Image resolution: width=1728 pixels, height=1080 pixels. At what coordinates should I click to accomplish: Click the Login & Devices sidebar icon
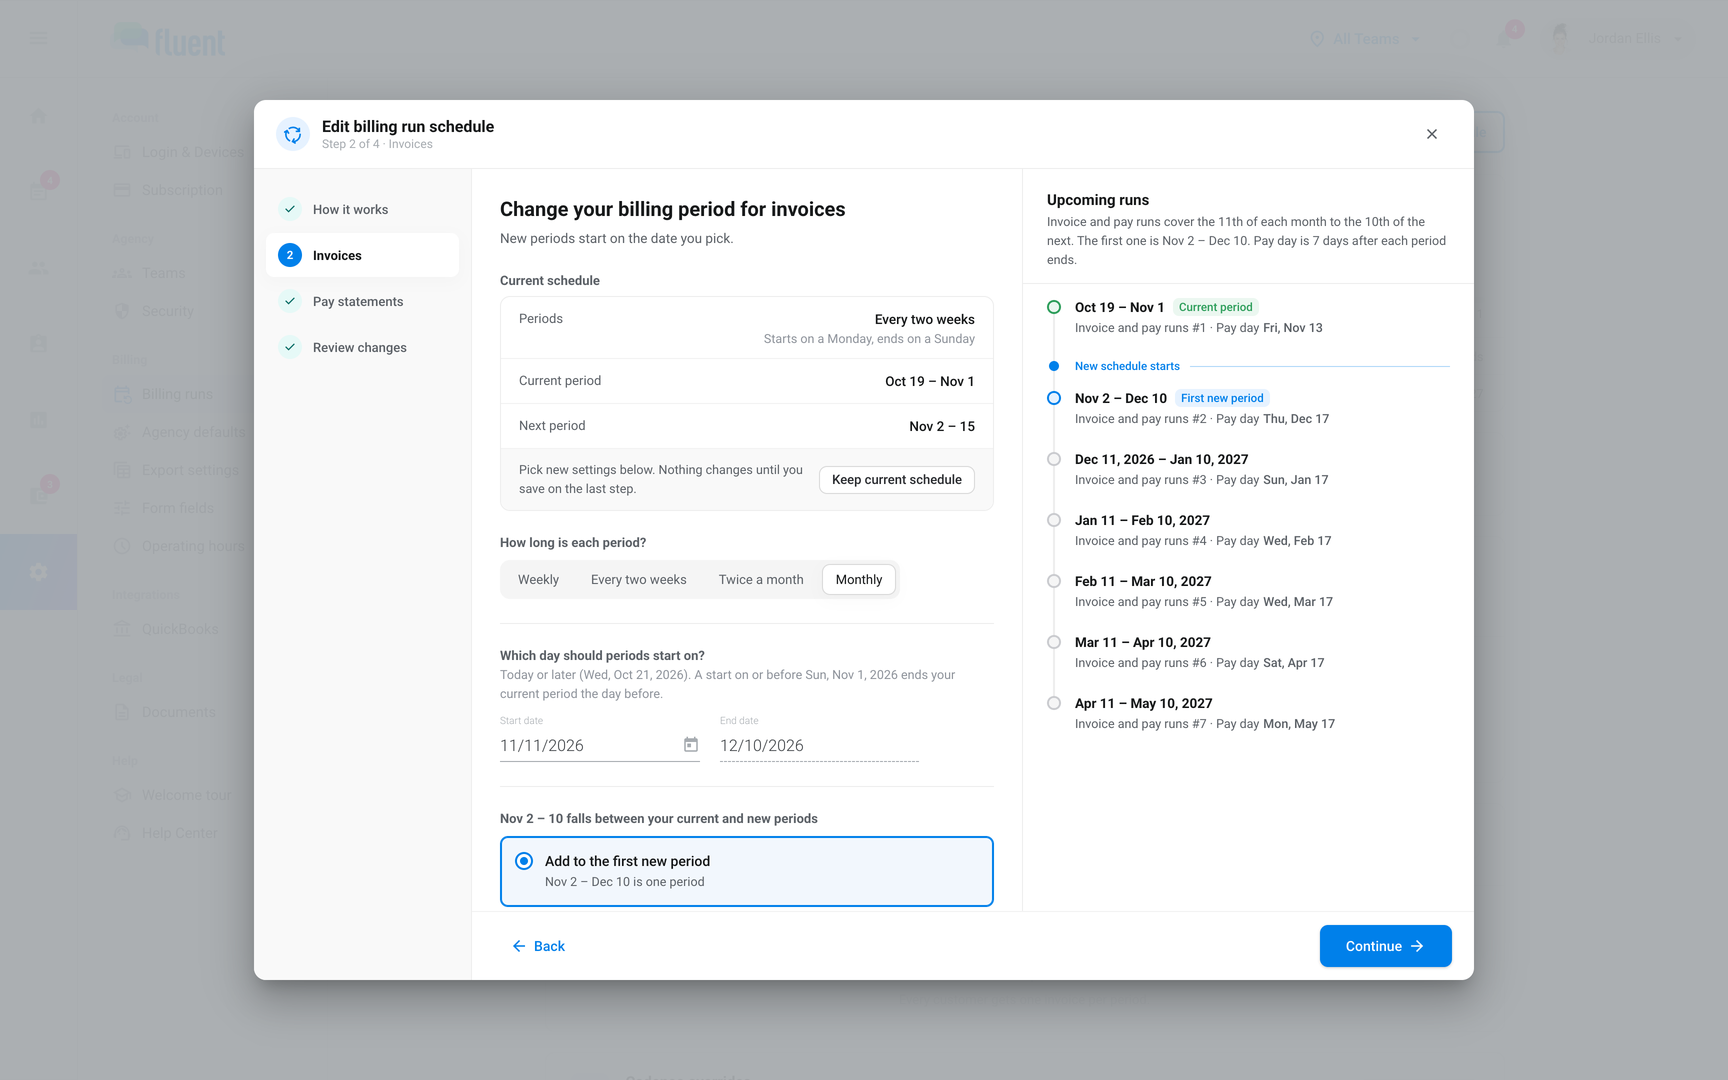click(123, 152)
